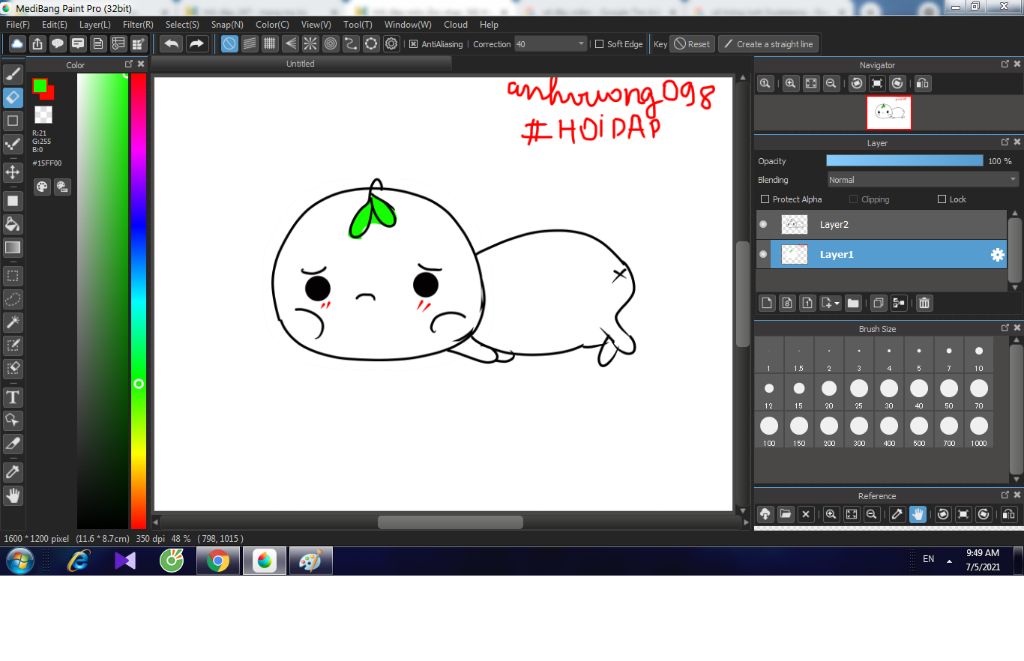Open the Window menu
The height and width of the screenshot is (661, 1024).
click(408, 25)
